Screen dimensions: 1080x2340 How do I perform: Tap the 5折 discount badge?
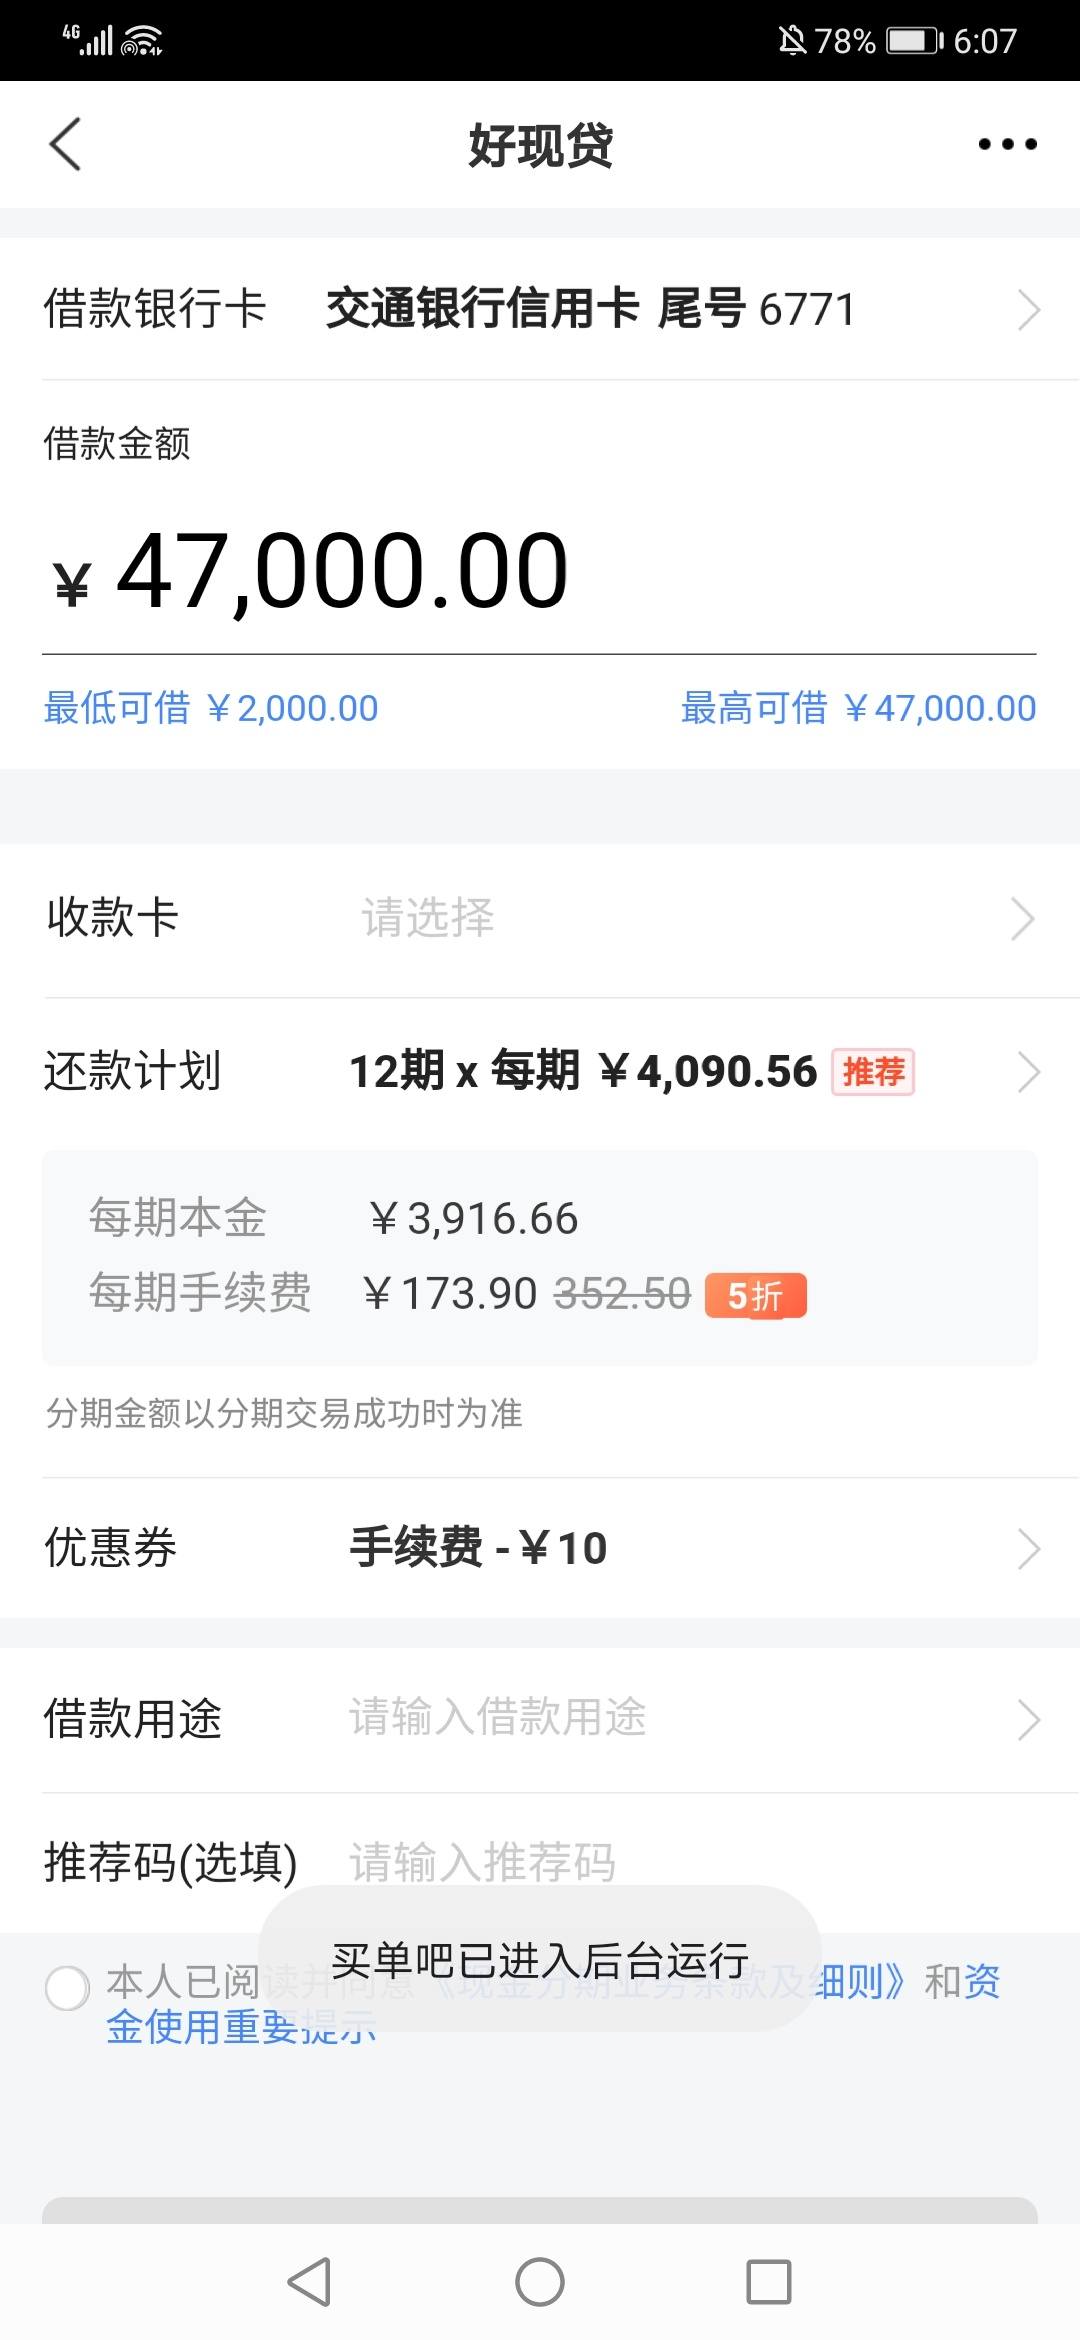click(x=755, y=1295)
